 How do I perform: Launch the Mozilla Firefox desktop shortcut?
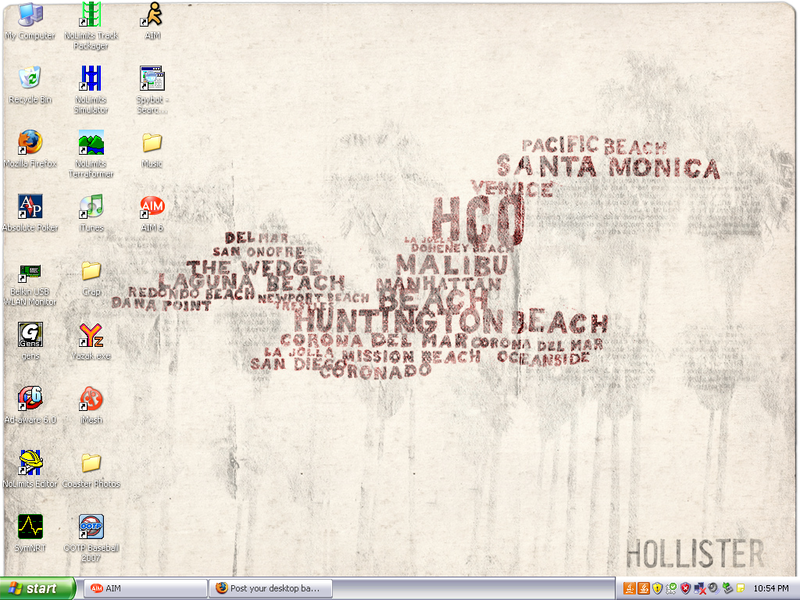[x=30, y=149]
